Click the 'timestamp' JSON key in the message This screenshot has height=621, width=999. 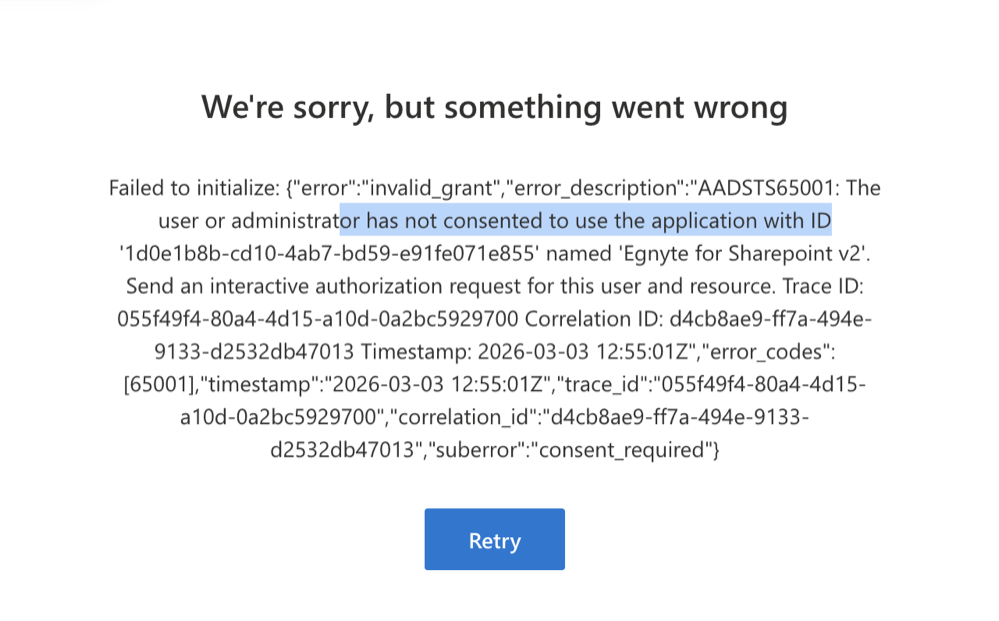click(265, 385)
